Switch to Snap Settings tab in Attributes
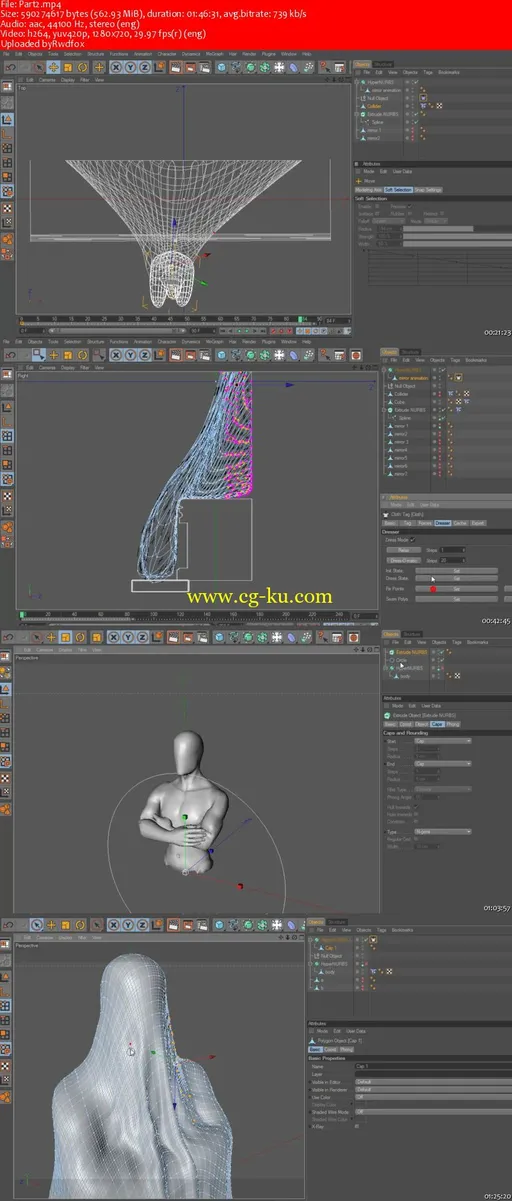 point(428,190)
